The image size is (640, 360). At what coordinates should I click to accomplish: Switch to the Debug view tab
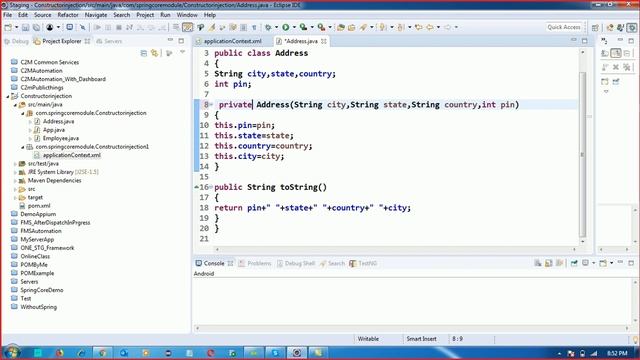(x=16, y=41)
